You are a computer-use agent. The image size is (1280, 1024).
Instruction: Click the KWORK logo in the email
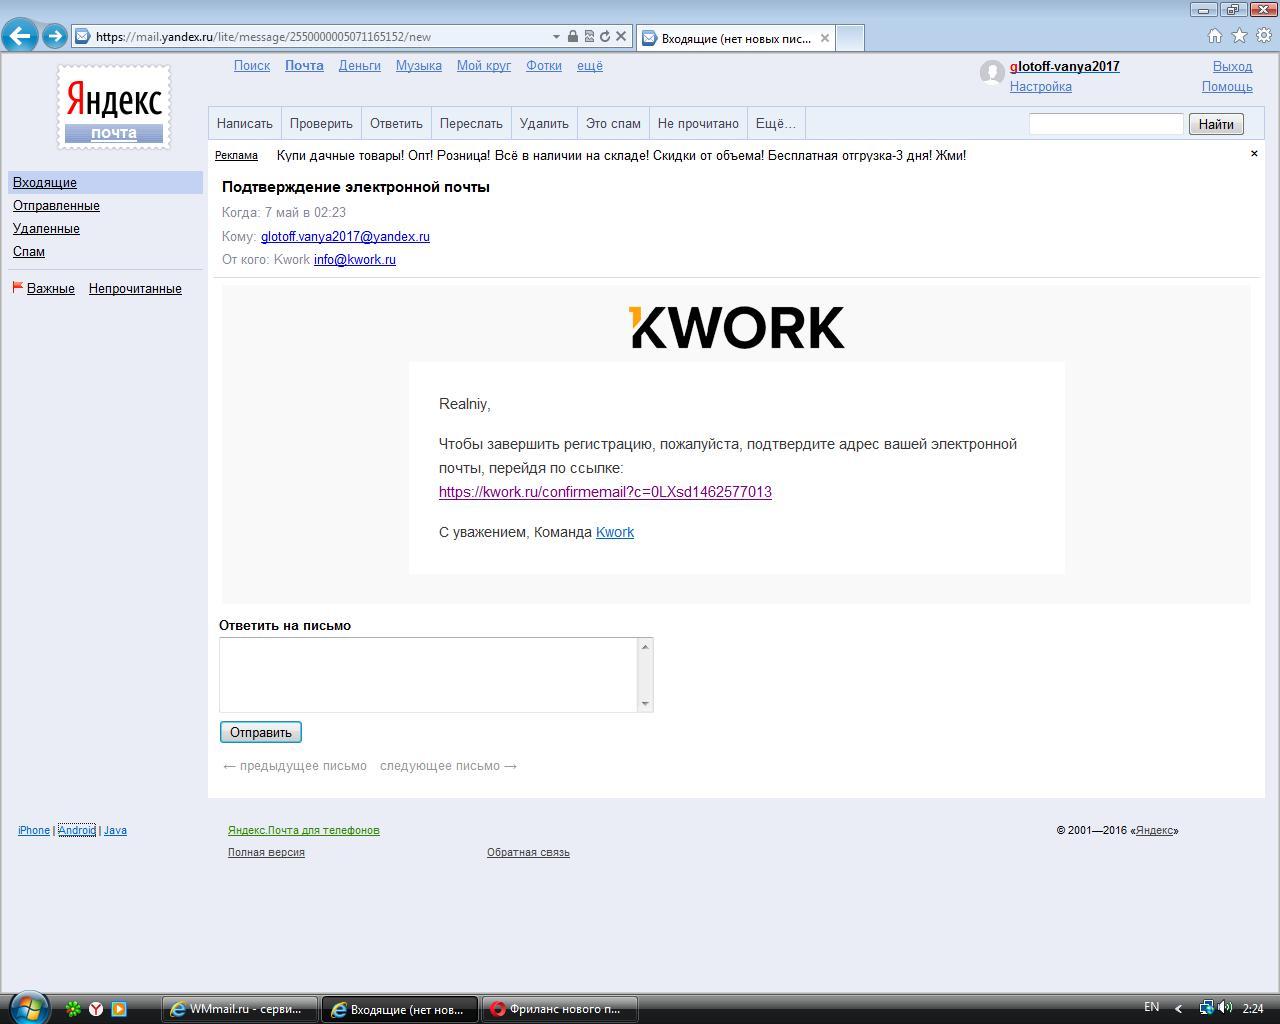point(737,327)
